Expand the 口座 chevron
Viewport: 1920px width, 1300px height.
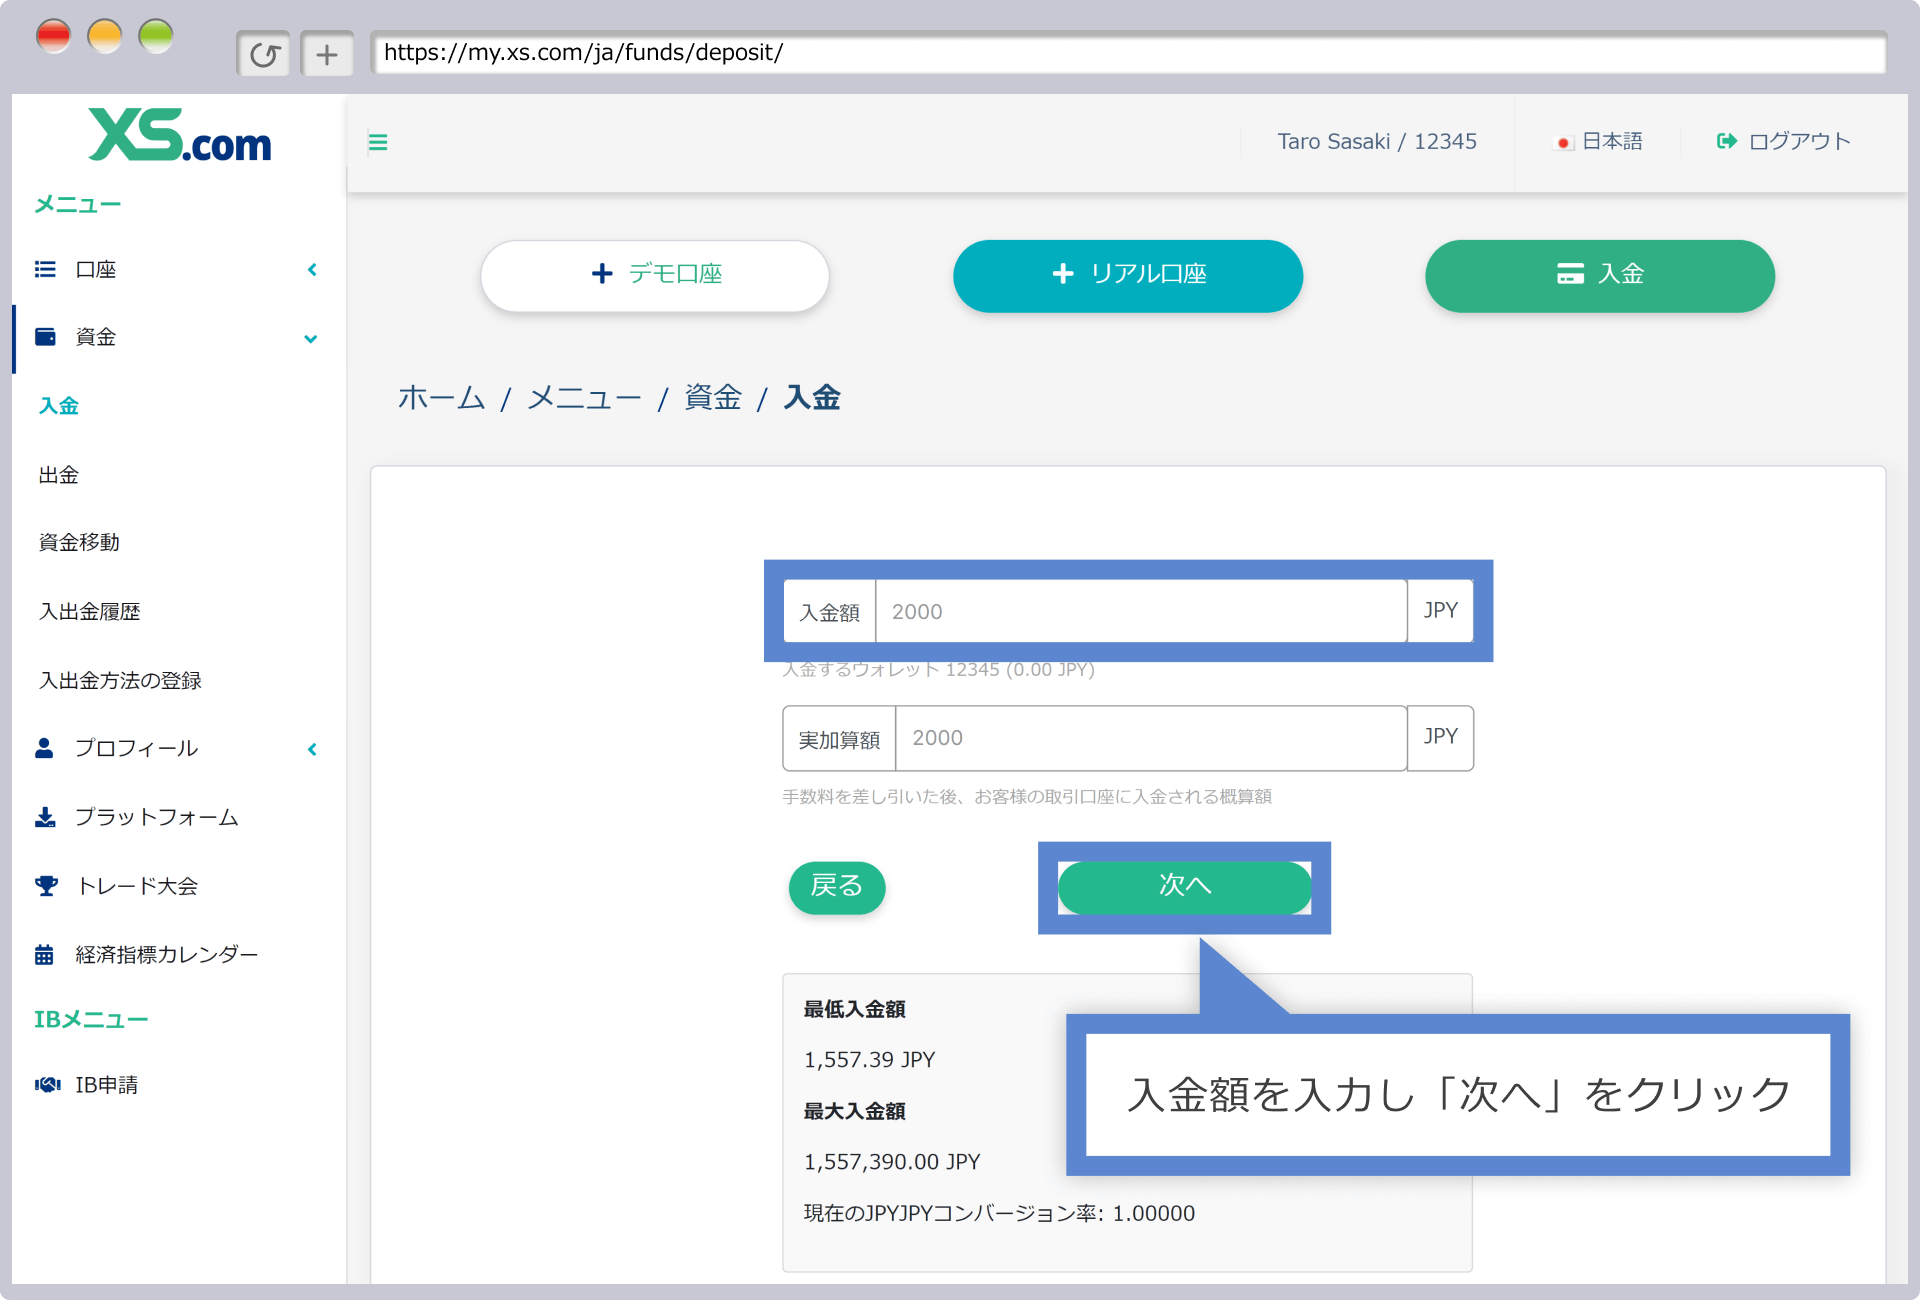pos(312,270)
